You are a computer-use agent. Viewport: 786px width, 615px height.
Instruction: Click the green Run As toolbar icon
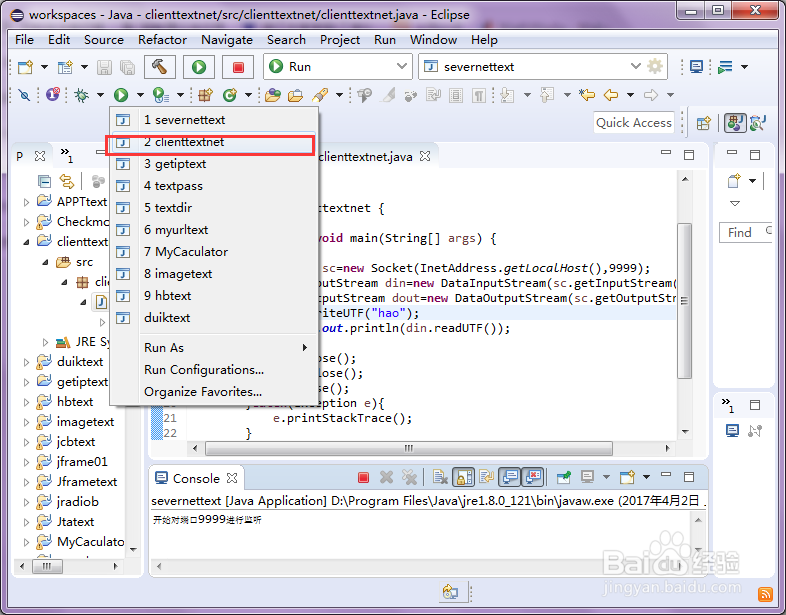pos(121,94)
